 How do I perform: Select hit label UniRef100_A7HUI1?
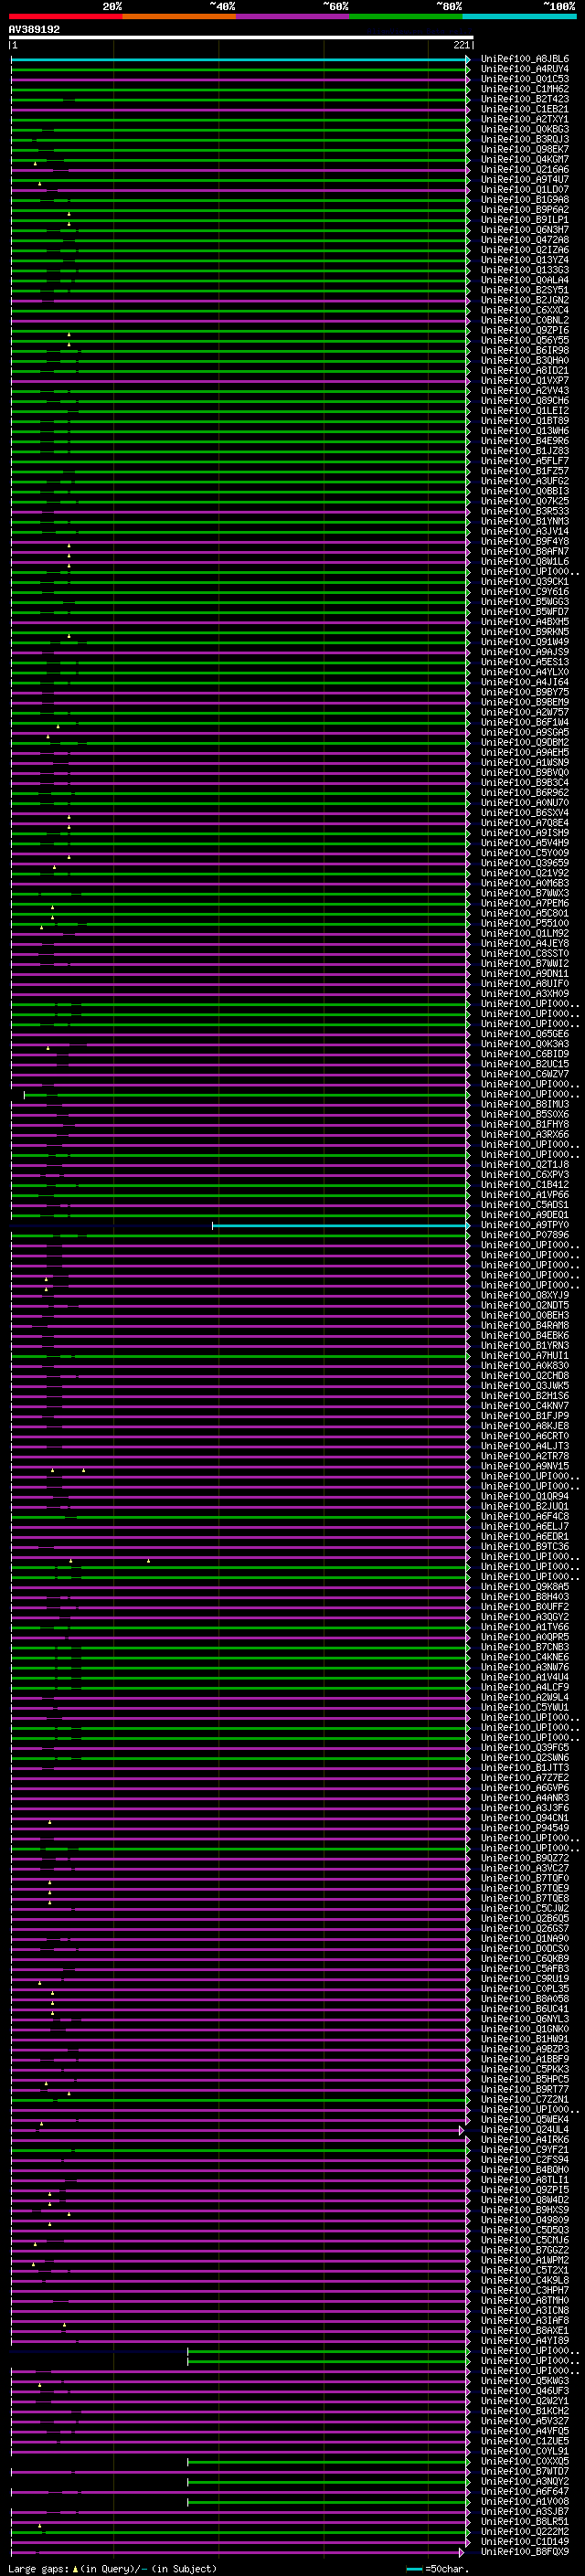tap(524, 1355)
